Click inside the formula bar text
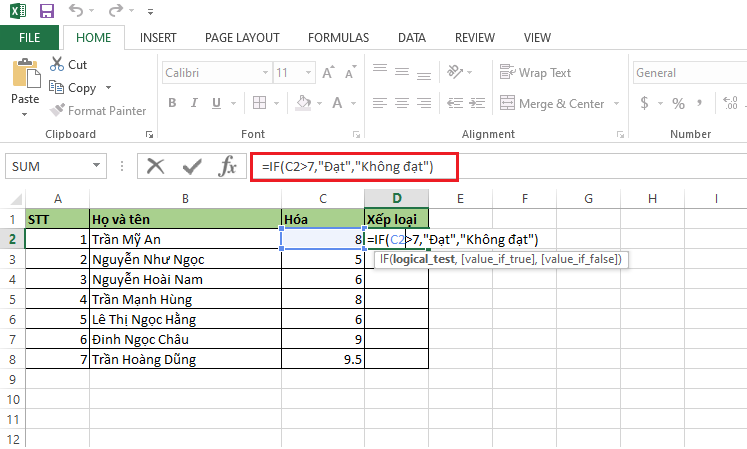Screen dimensions: 747x449 point(347,166)
